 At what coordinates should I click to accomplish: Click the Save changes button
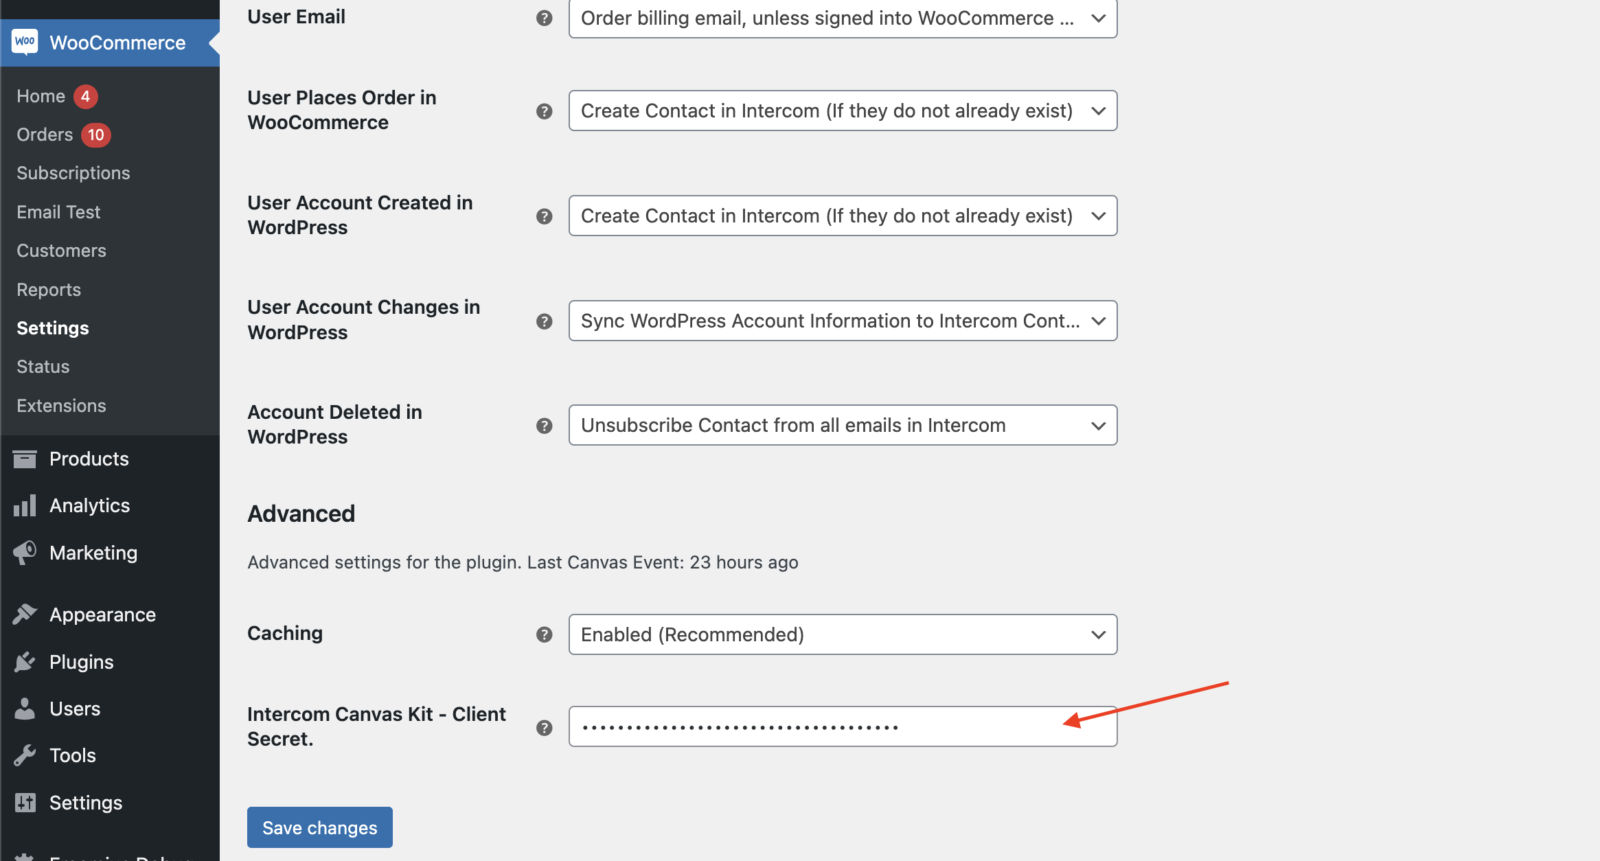point(320,828)
